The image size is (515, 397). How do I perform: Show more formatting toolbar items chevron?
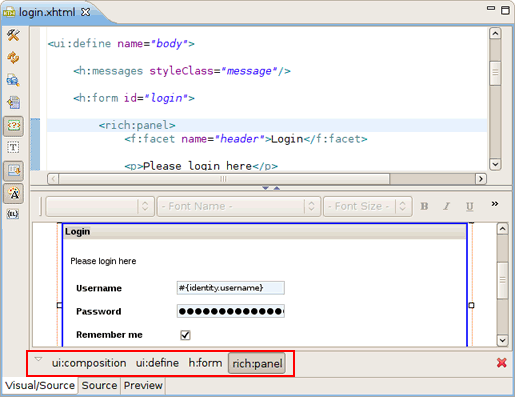point(495,204)
